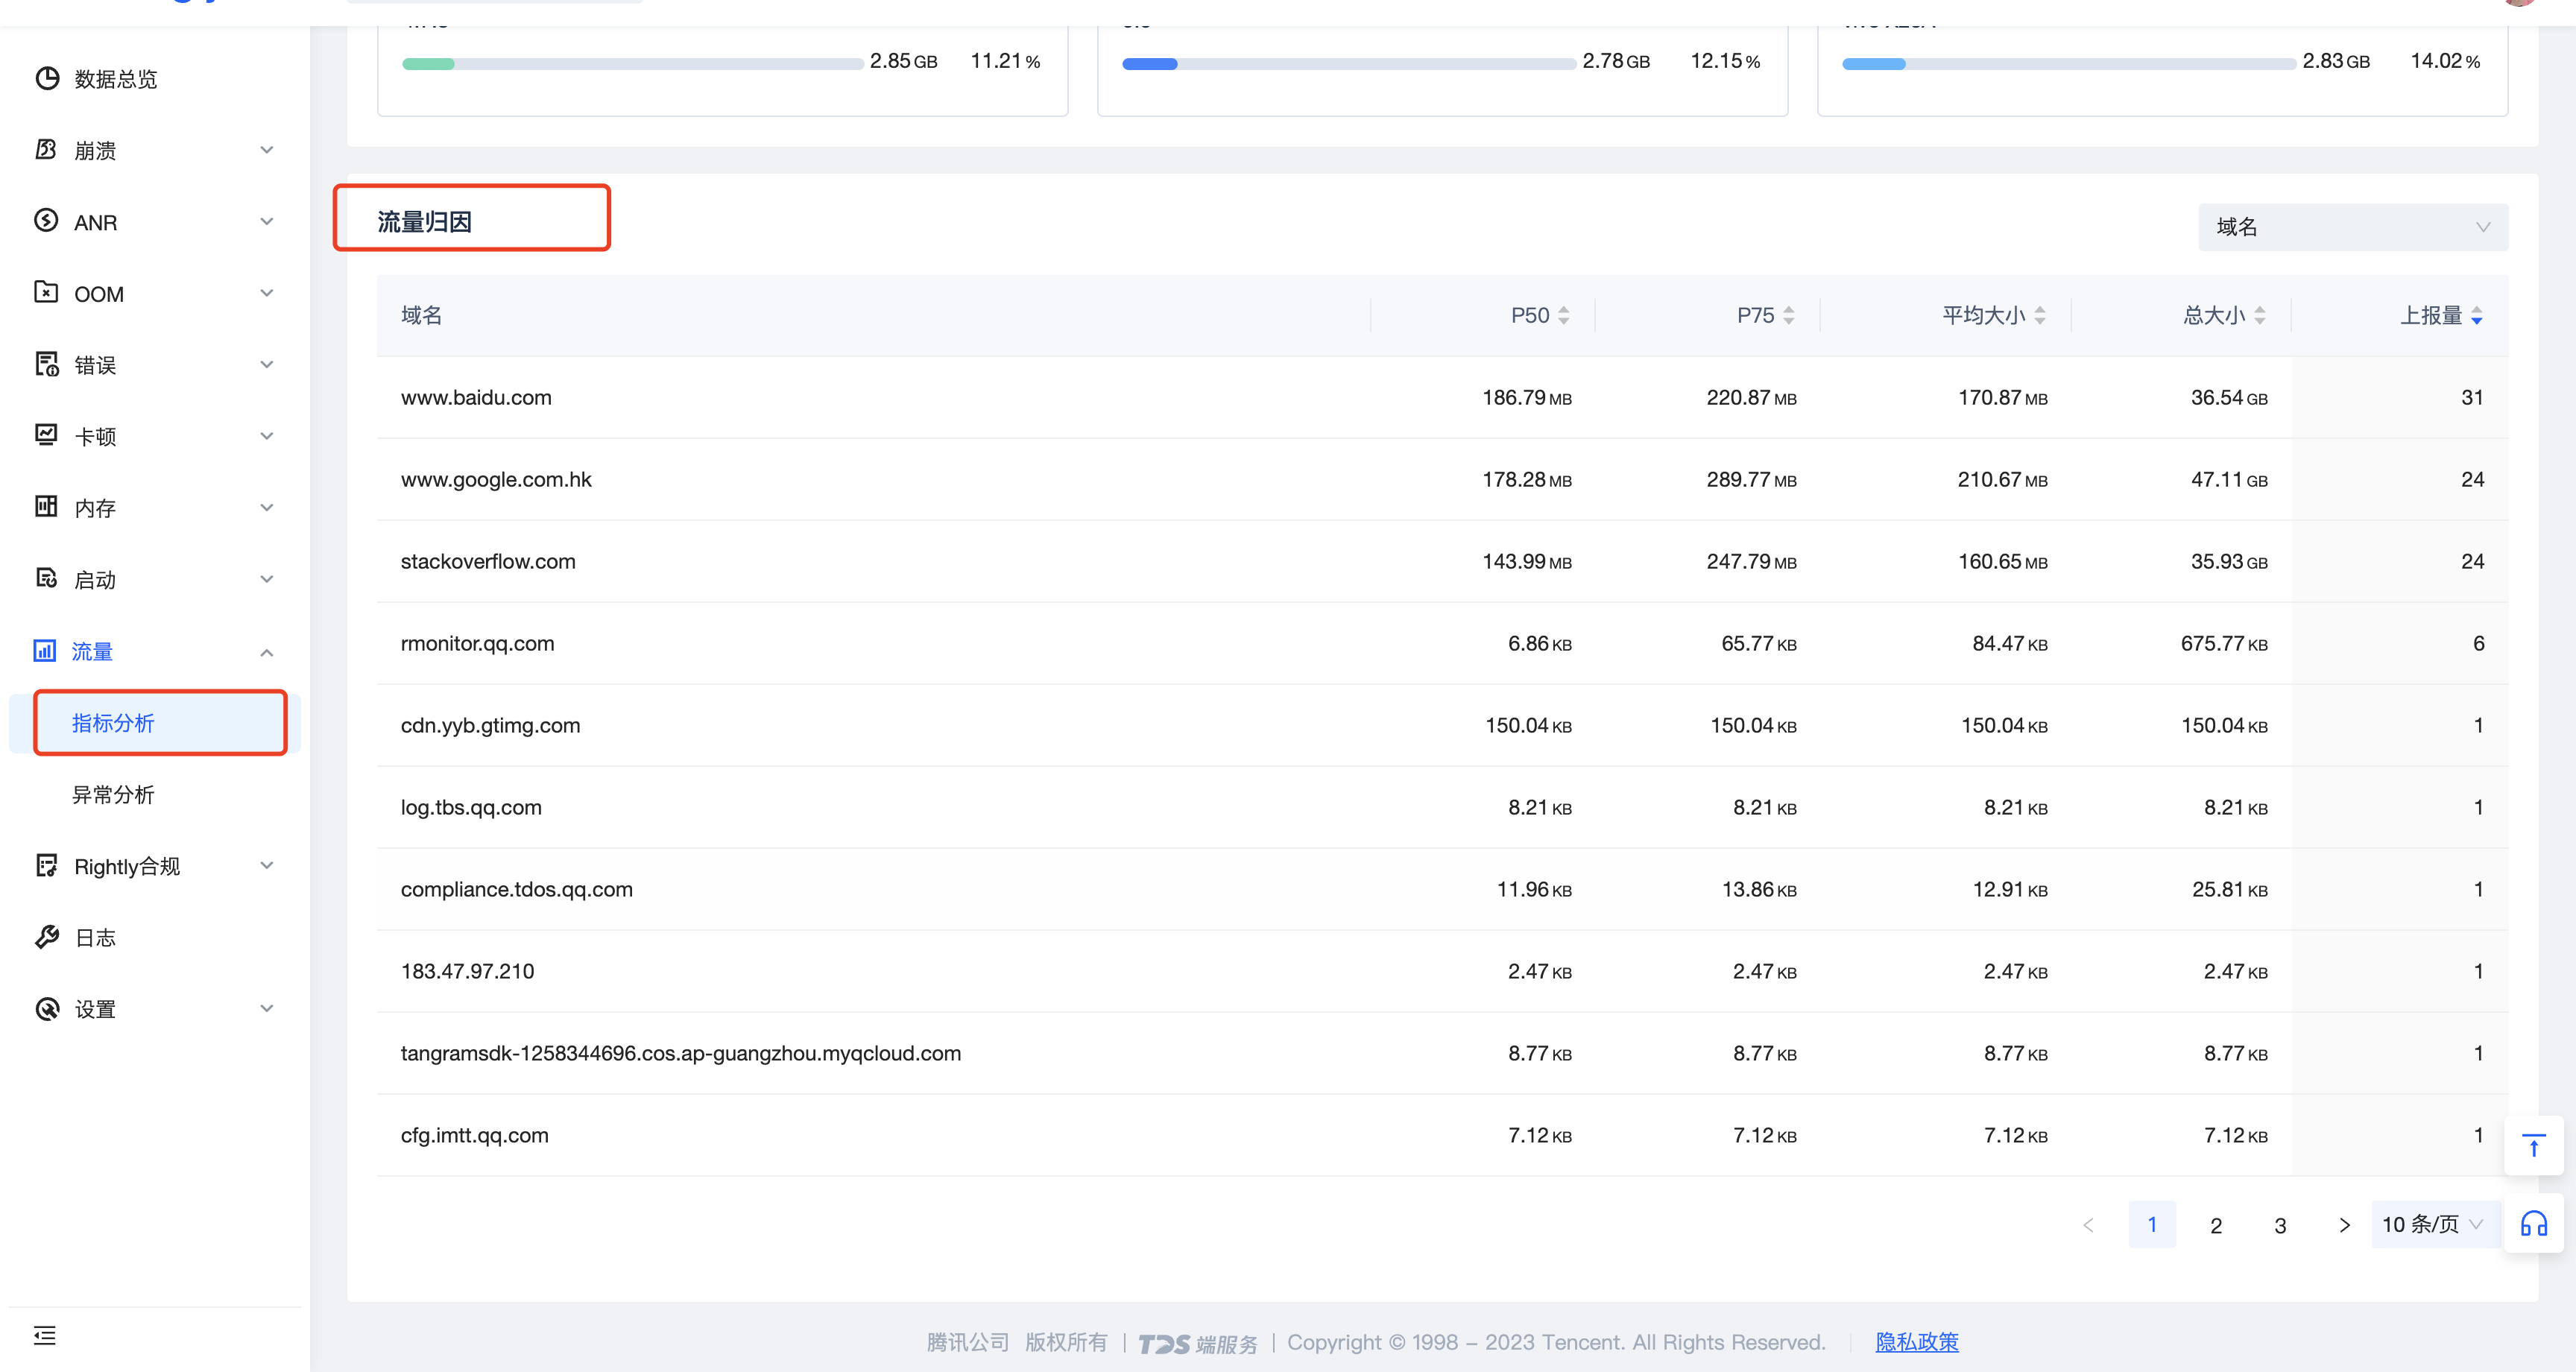2576x1372 pixels.
Task: Sort table by P50 column
Action: [x=1563, y=315]
